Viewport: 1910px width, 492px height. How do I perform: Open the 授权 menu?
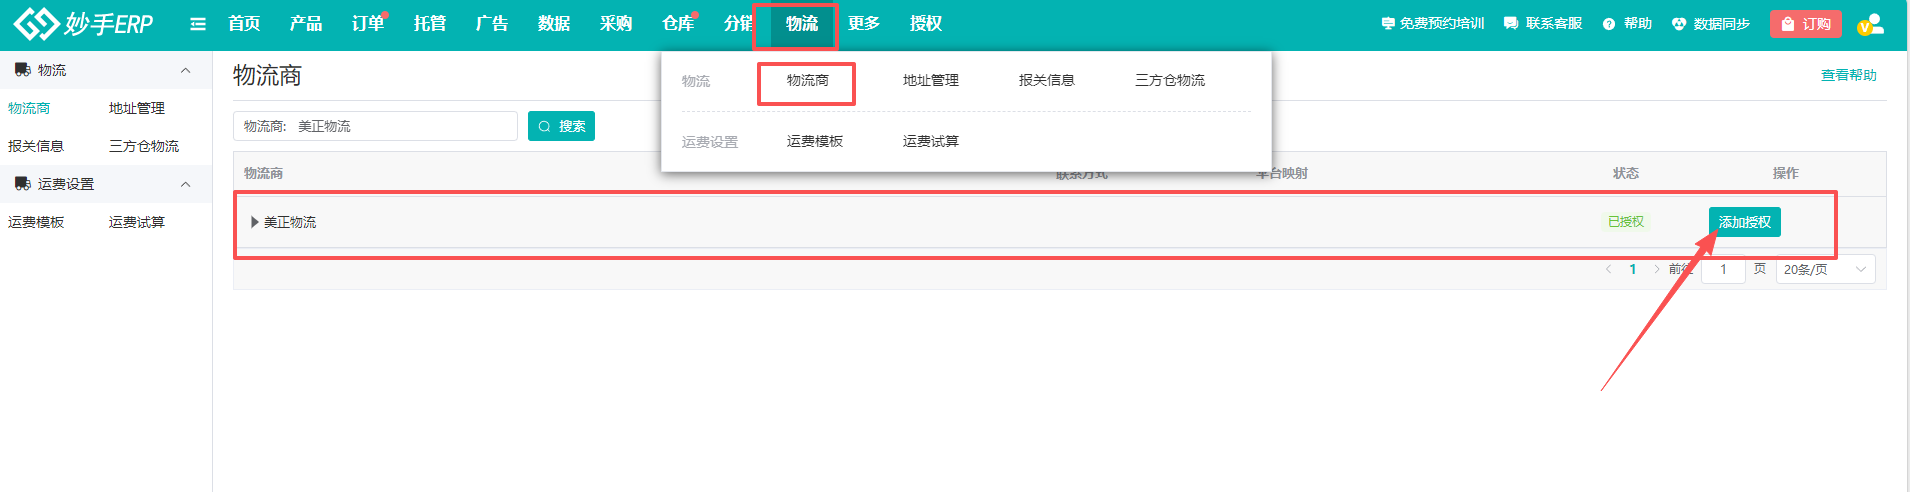(926, 23)
